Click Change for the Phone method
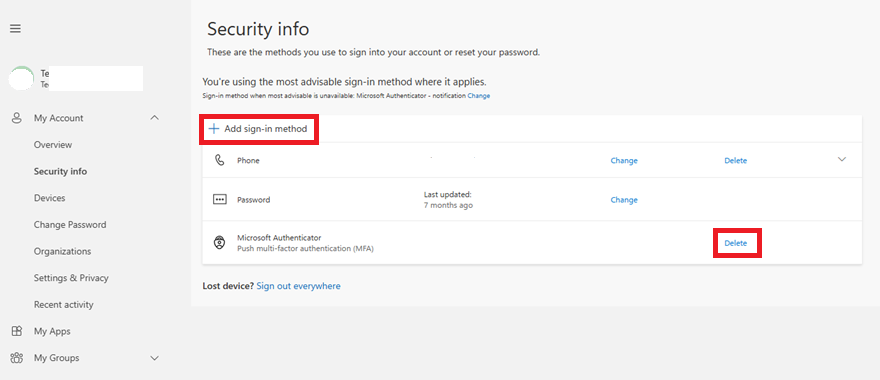 pyautogui.click(x=624, y=161)
